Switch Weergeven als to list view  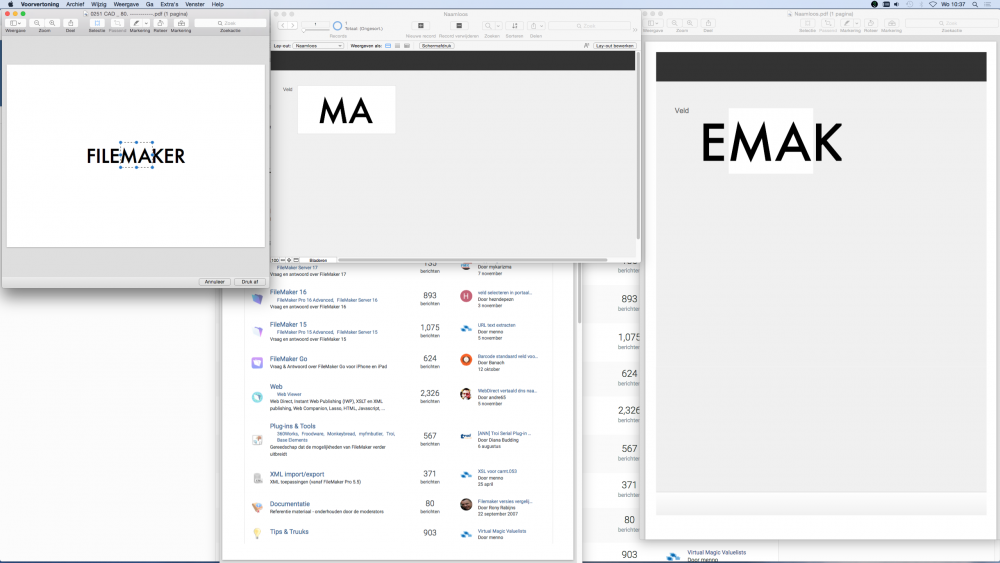pyautogui.click(x=397, y=46)
